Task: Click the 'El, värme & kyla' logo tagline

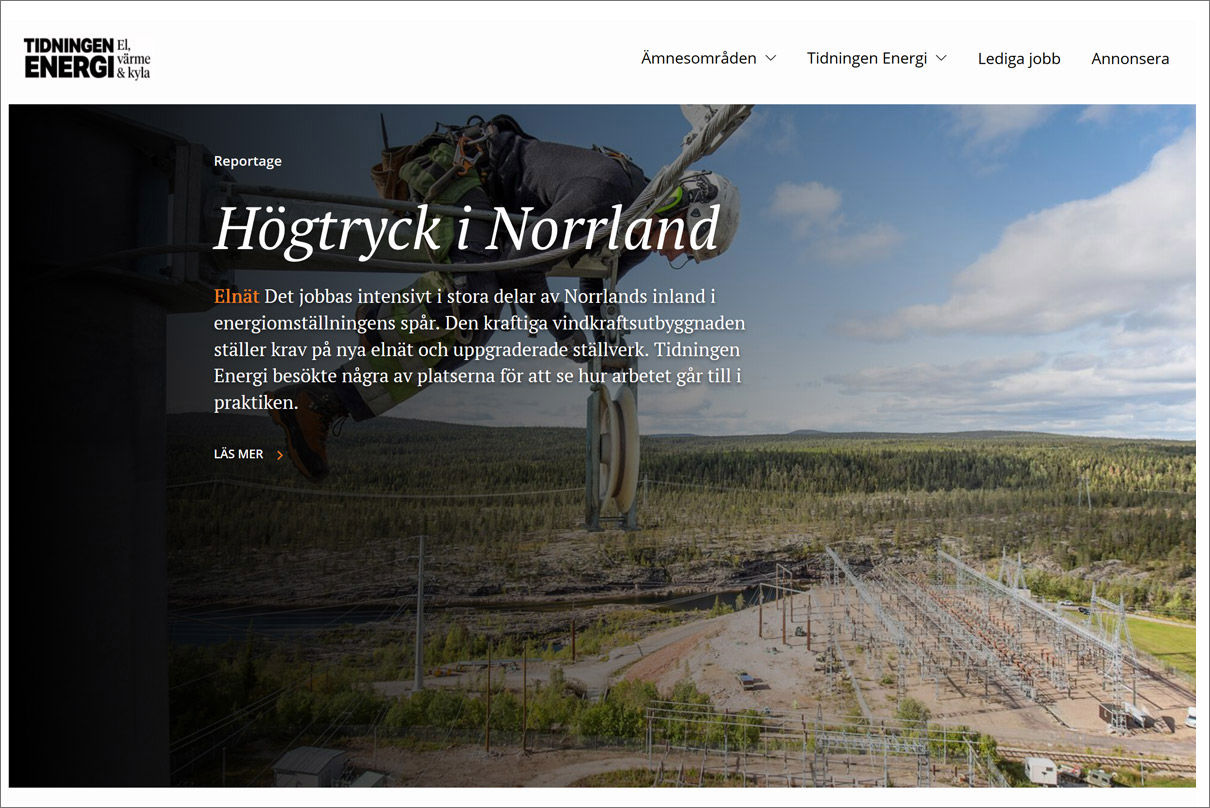Action: coord(134,58)
